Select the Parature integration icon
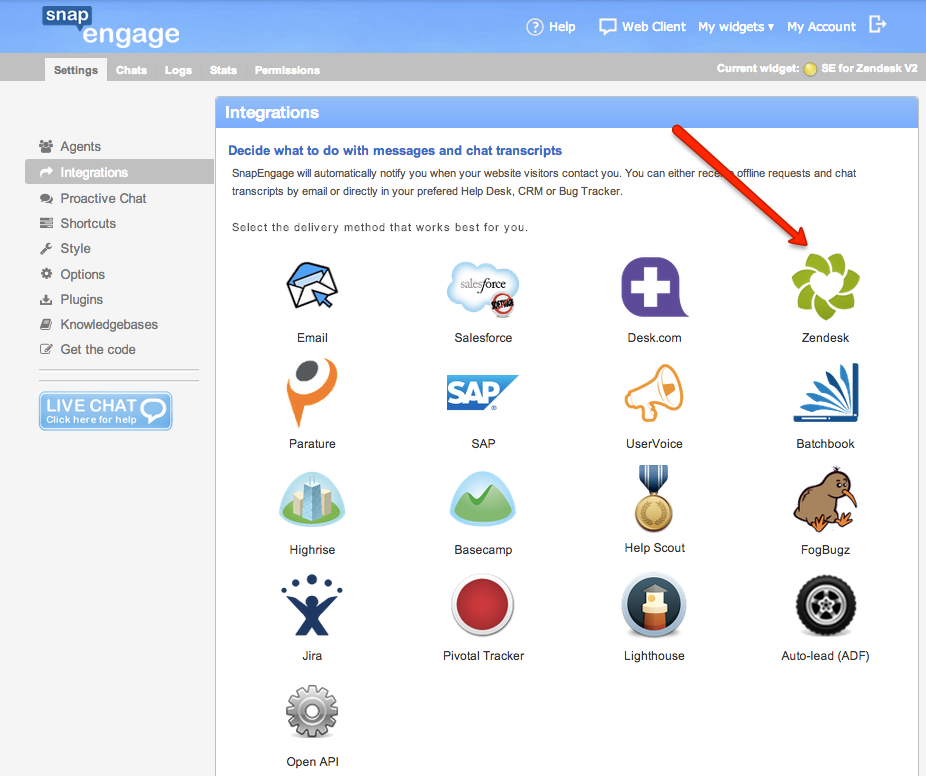 (311, 392)
